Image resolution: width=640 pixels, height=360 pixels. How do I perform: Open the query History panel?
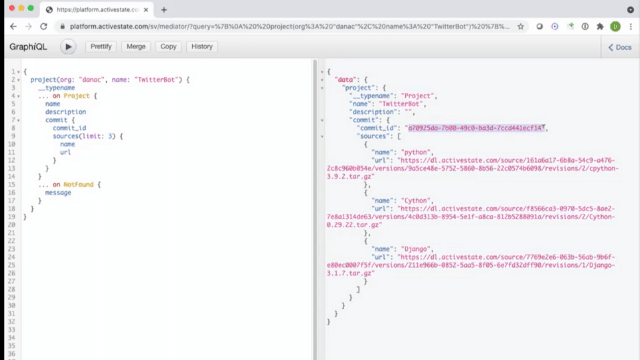coord(202,47)
